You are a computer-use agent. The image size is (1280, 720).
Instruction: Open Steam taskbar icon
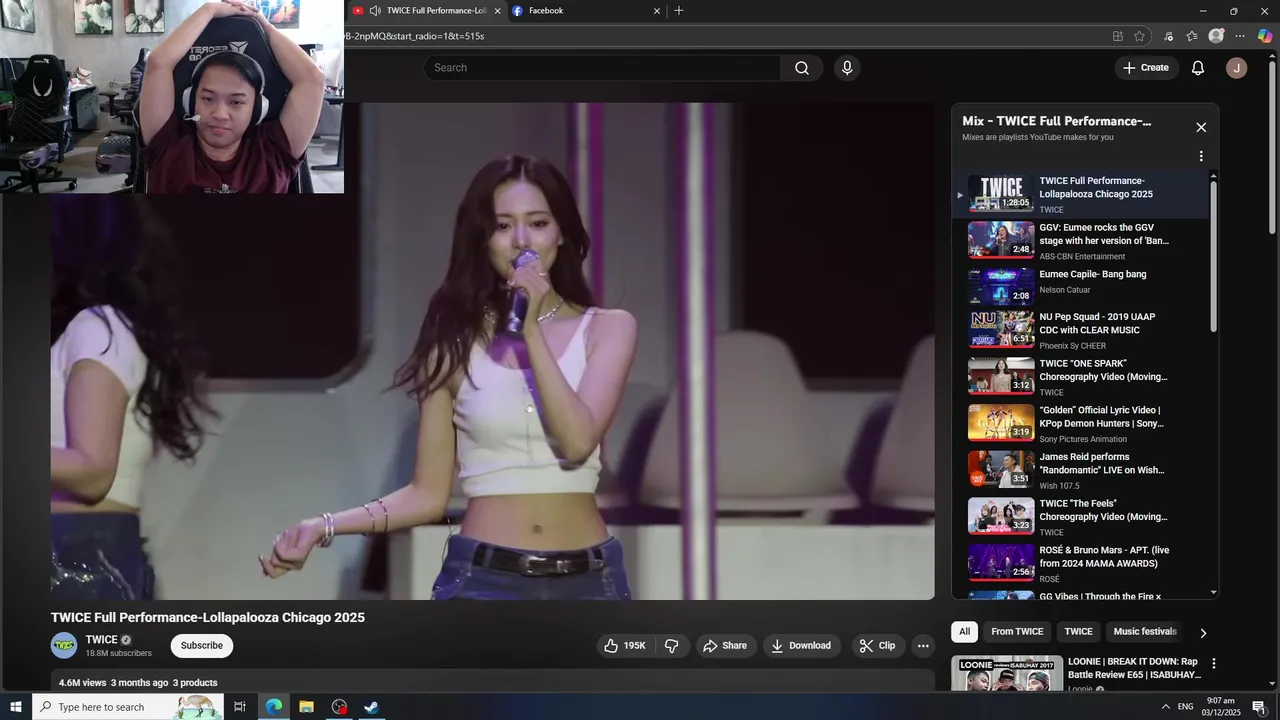[371, 707]
